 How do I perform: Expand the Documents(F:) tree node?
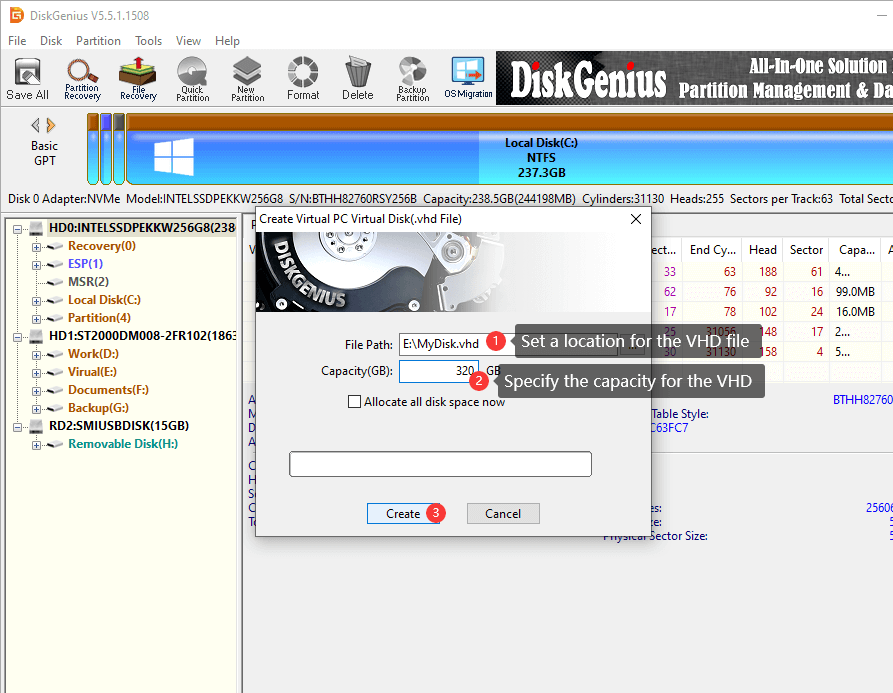[36, 391]
